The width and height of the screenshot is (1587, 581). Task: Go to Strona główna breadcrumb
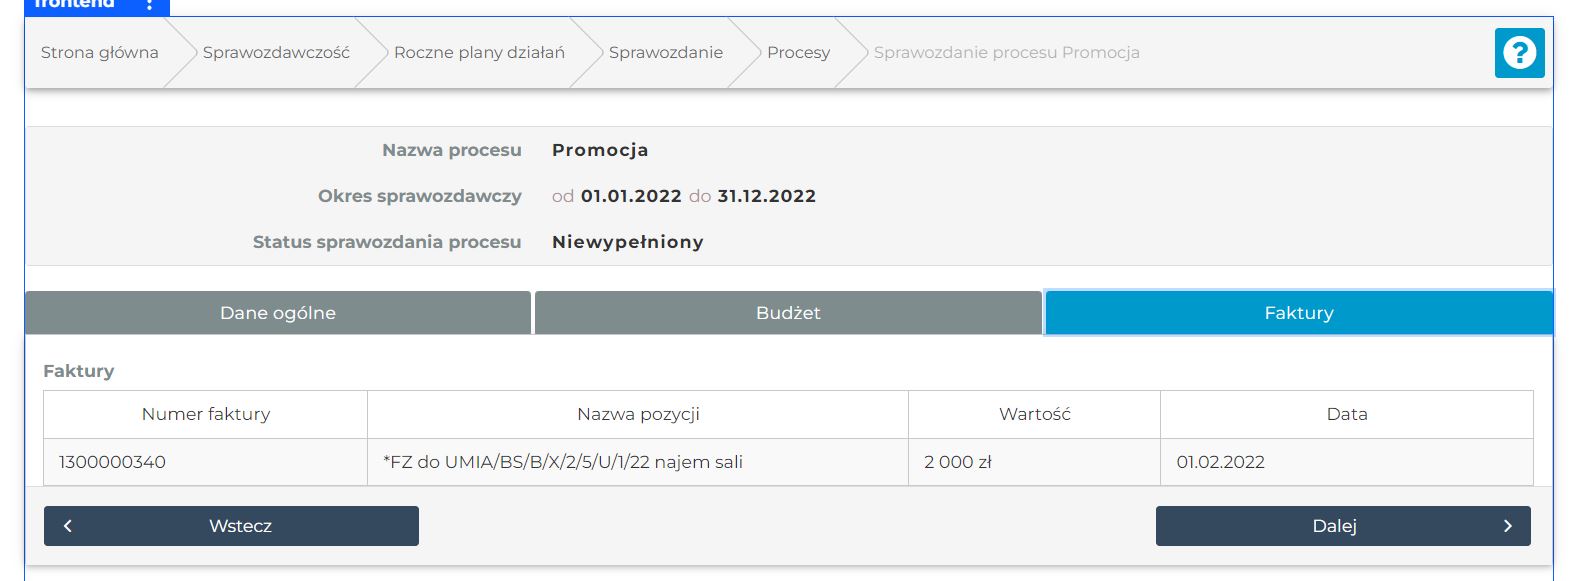100,53
